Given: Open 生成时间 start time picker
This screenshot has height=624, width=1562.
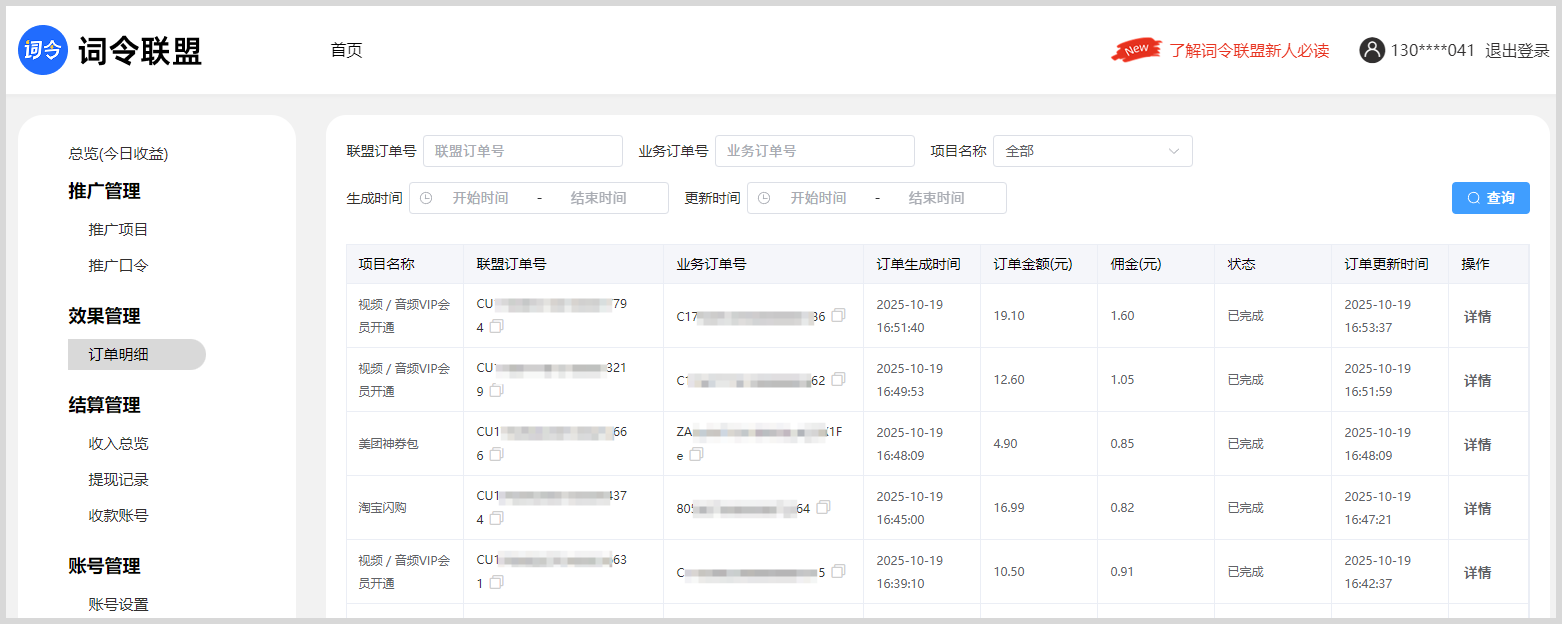Looking at the screenshot, I should coord(480,198).
